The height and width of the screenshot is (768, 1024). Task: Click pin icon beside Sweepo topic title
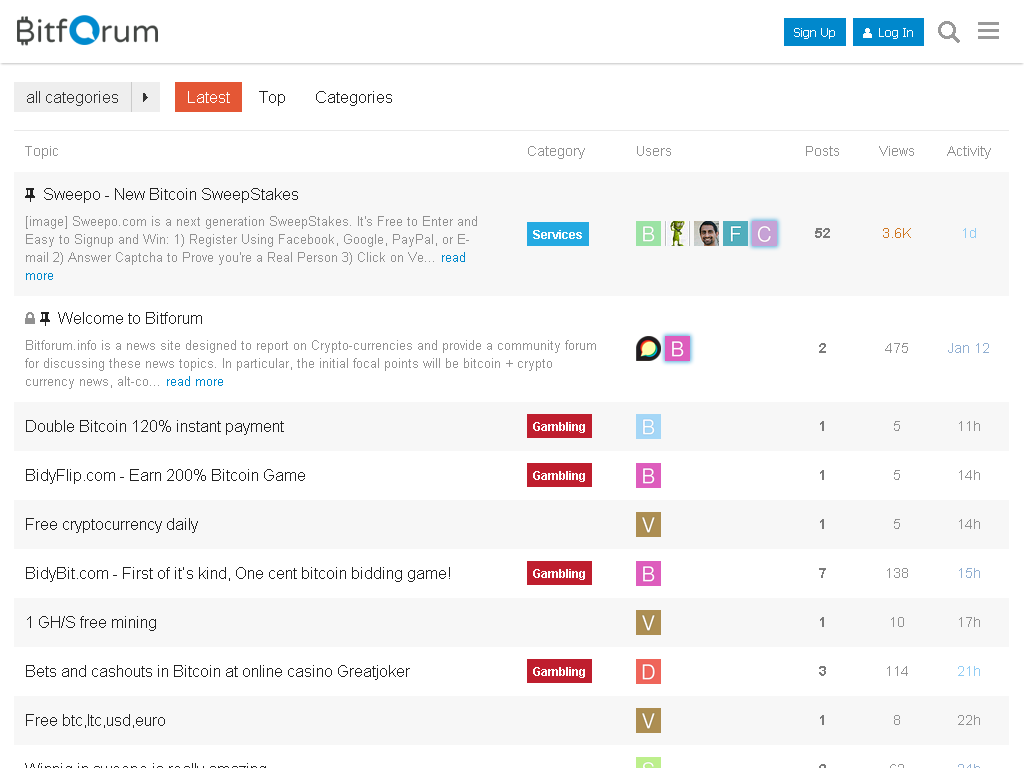point(30,194)
